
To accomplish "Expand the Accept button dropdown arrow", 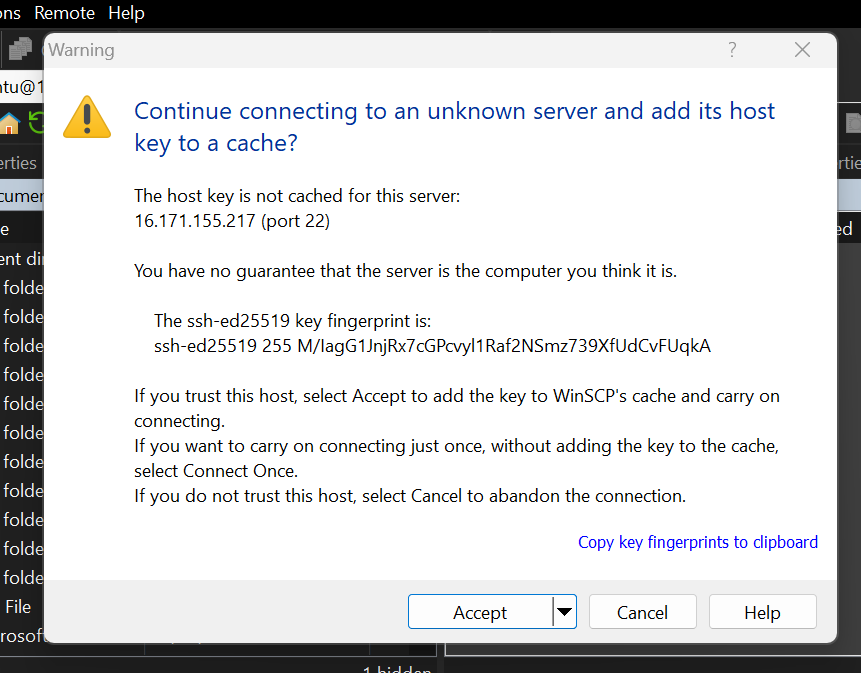I will coord(564,612).
